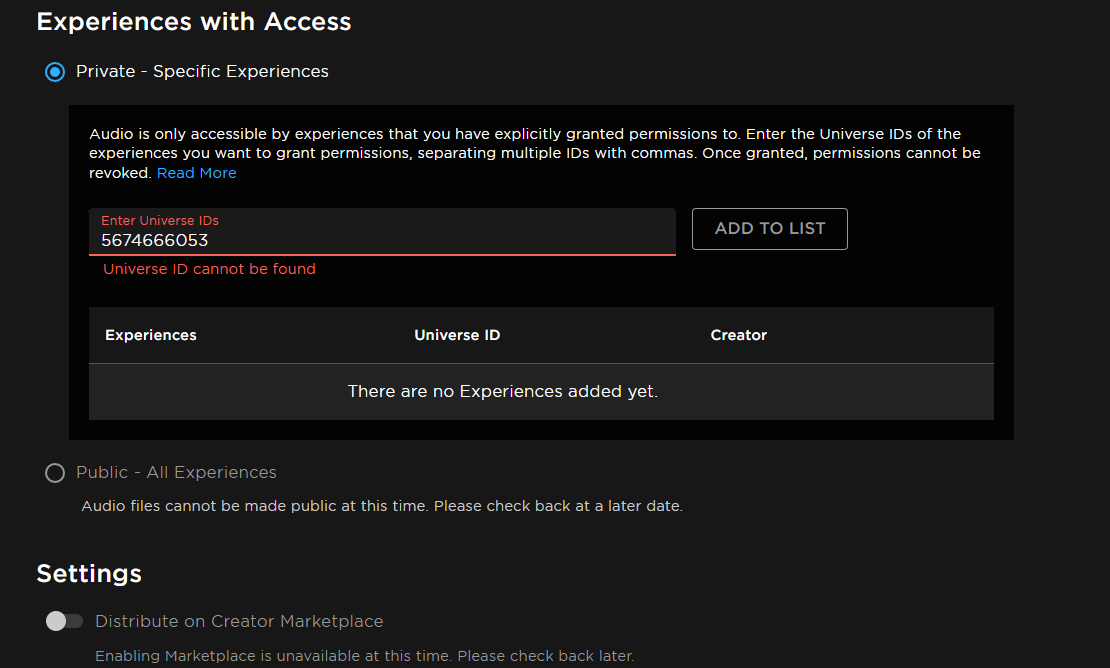Click the "Universe ID cannot be found" error message
The width and height of the screenshot is (1110, 668).
(x=209, y=269)
